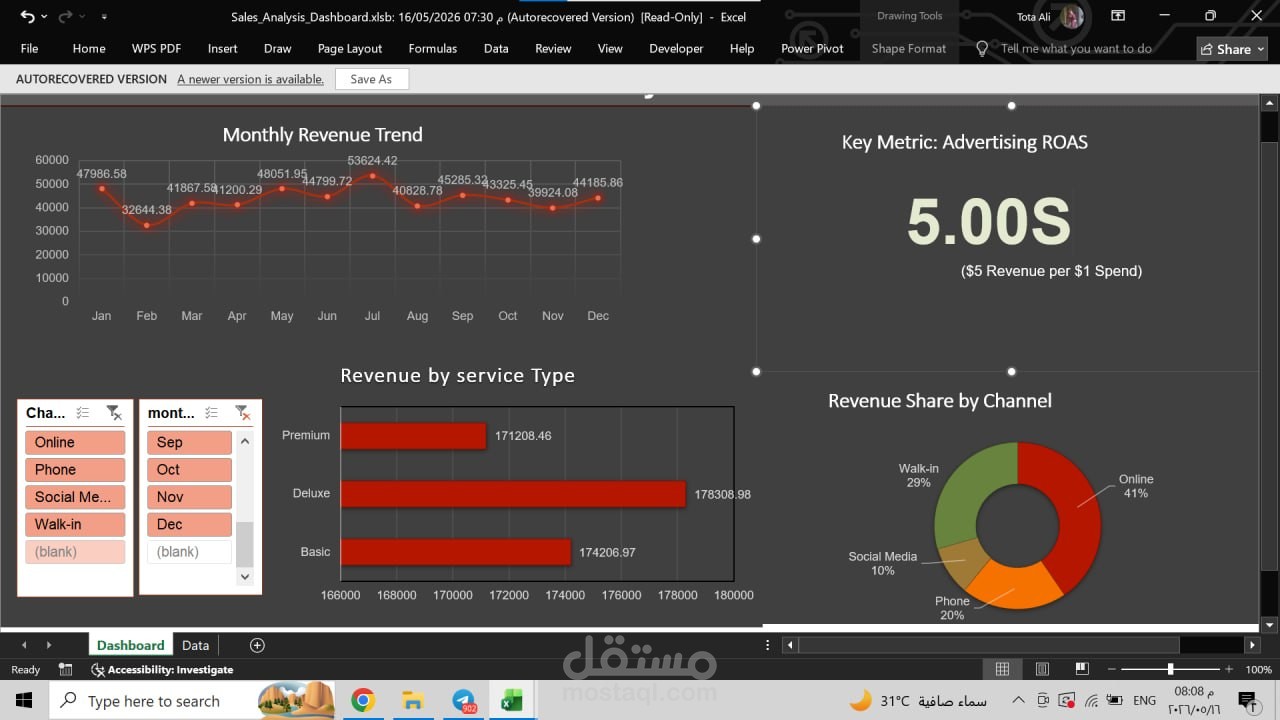1280x720 pixels.
Task: Open the Page Layout tab
Action: 350,48
